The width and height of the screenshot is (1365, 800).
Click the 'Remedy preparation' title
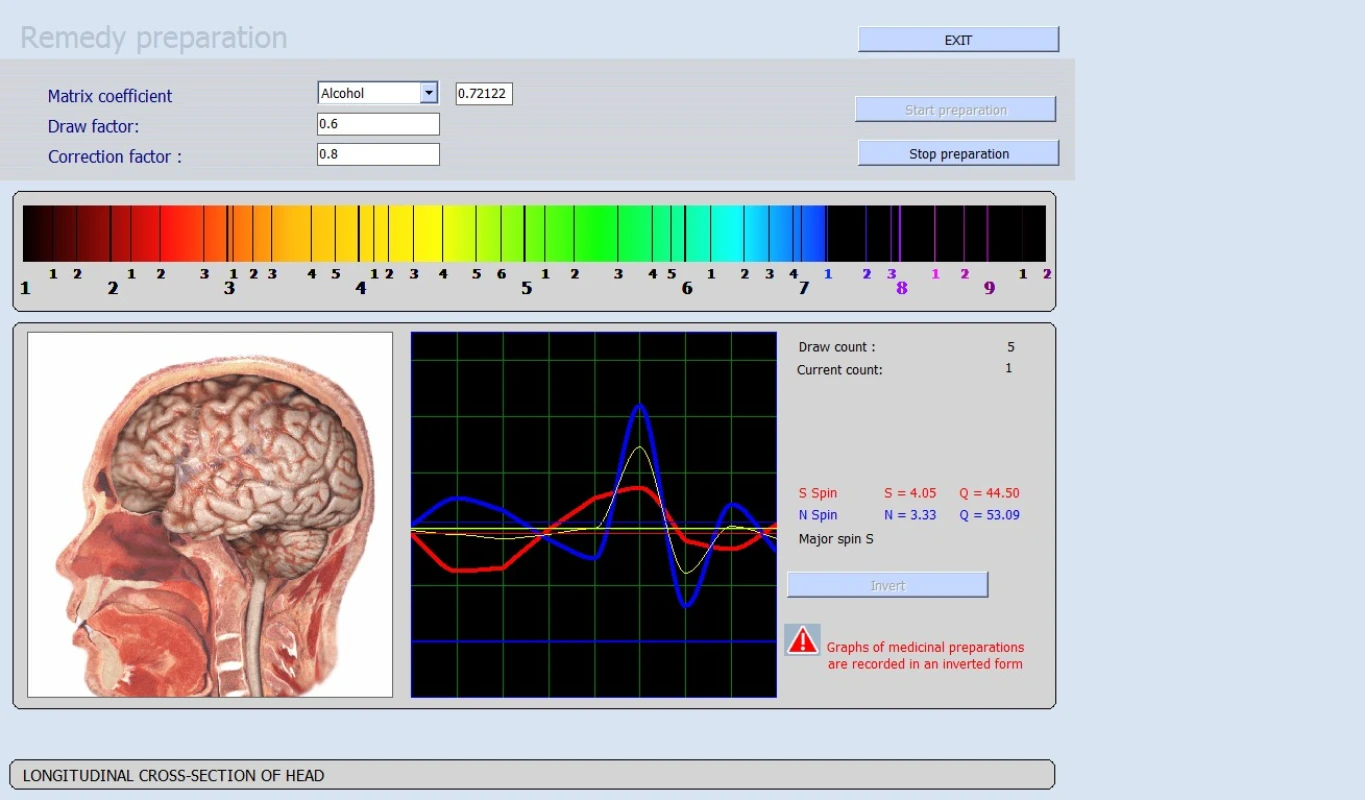pos(153,38)
